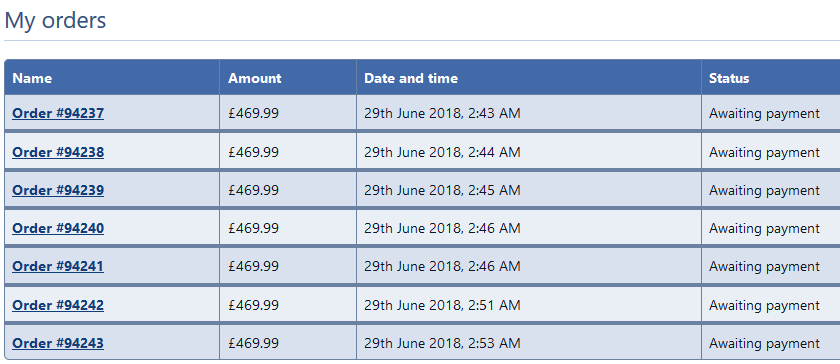840x364 pixels.
Task: Click the date cell showing 2:44 AM
Action: [442, 152]
